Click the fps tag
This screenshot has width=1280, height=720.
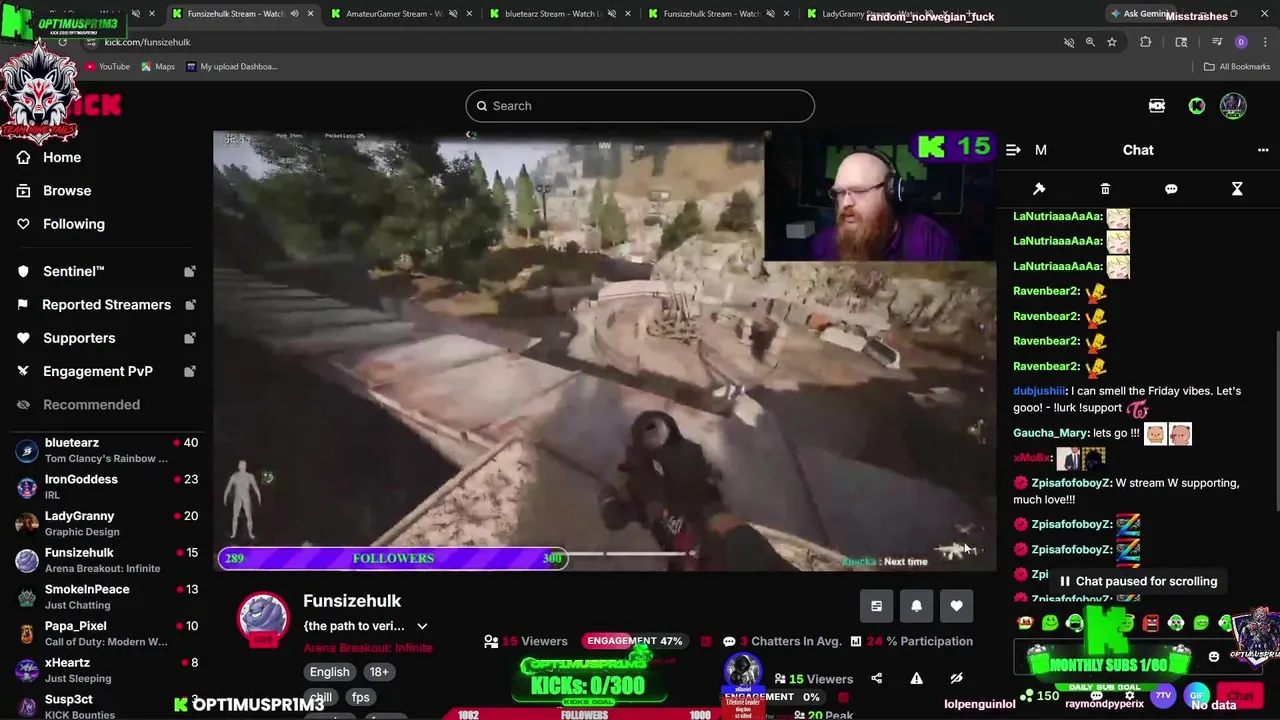click(361, 697)
